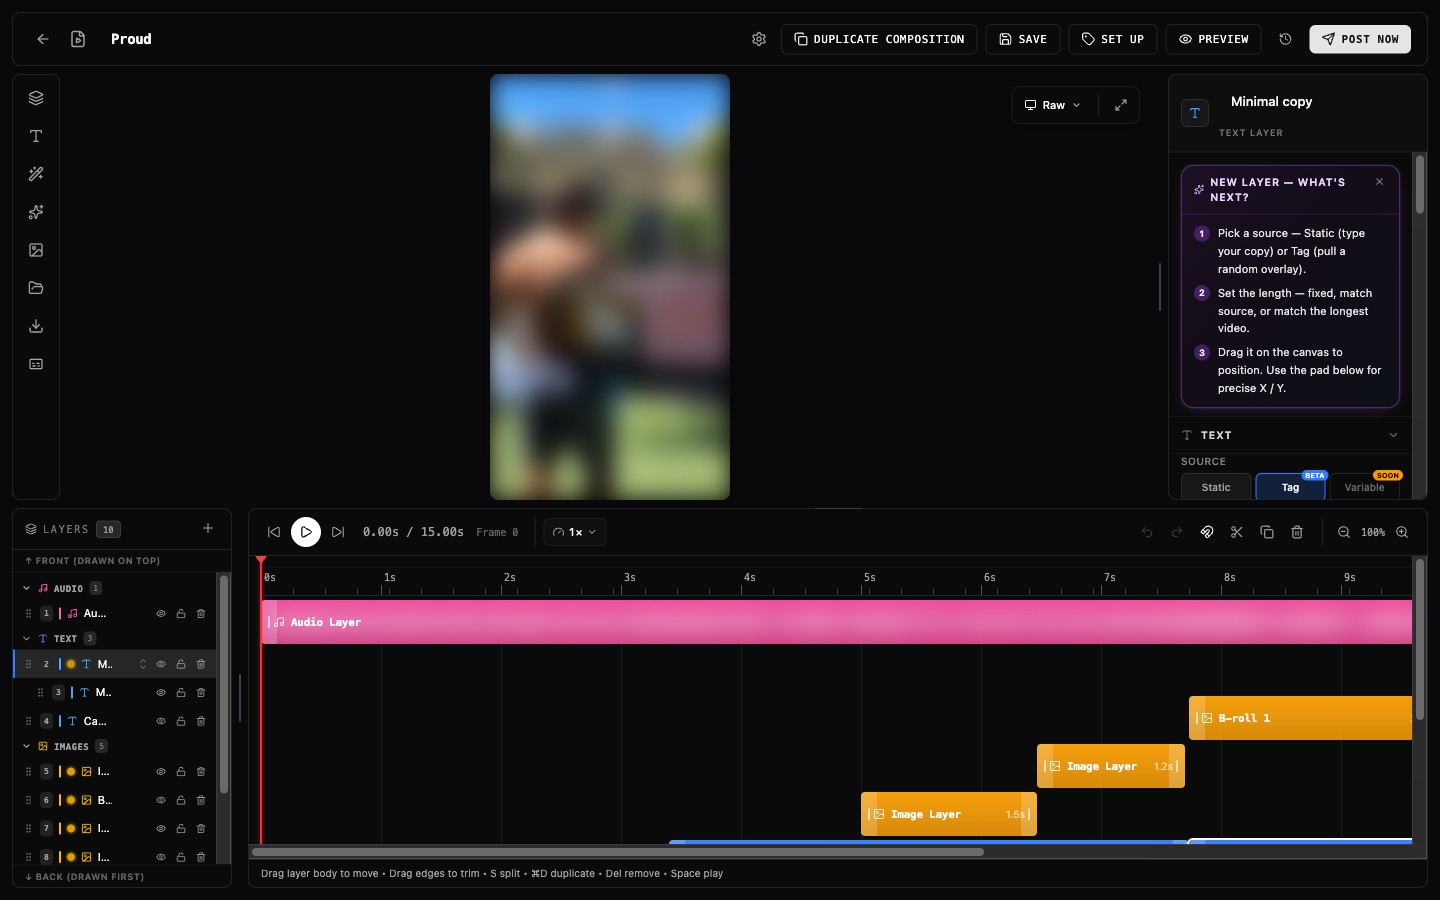The width and height of the screenshot is (1440, 900).
Task: Select the Tag source tab
Action: 1290,487
